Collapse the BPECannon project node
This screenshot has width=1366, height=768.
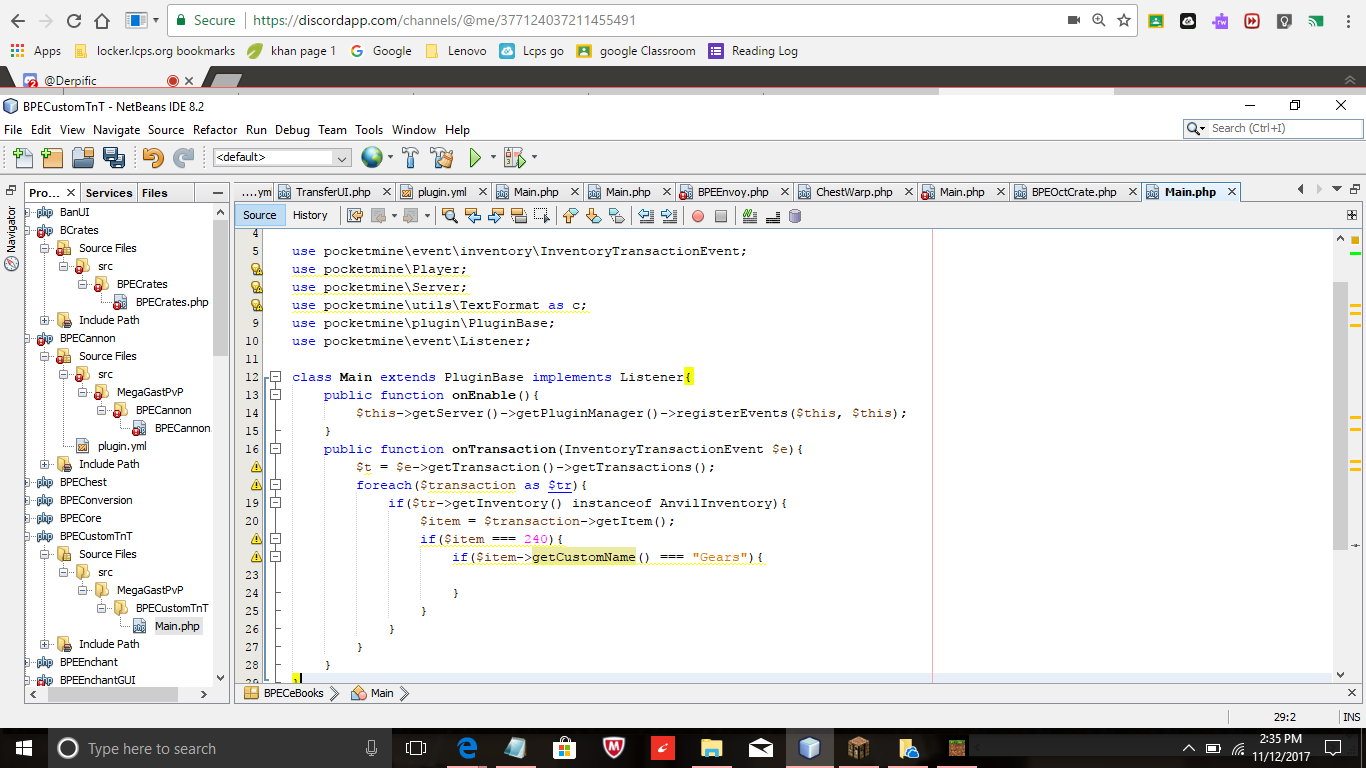[x=28, y=338]
